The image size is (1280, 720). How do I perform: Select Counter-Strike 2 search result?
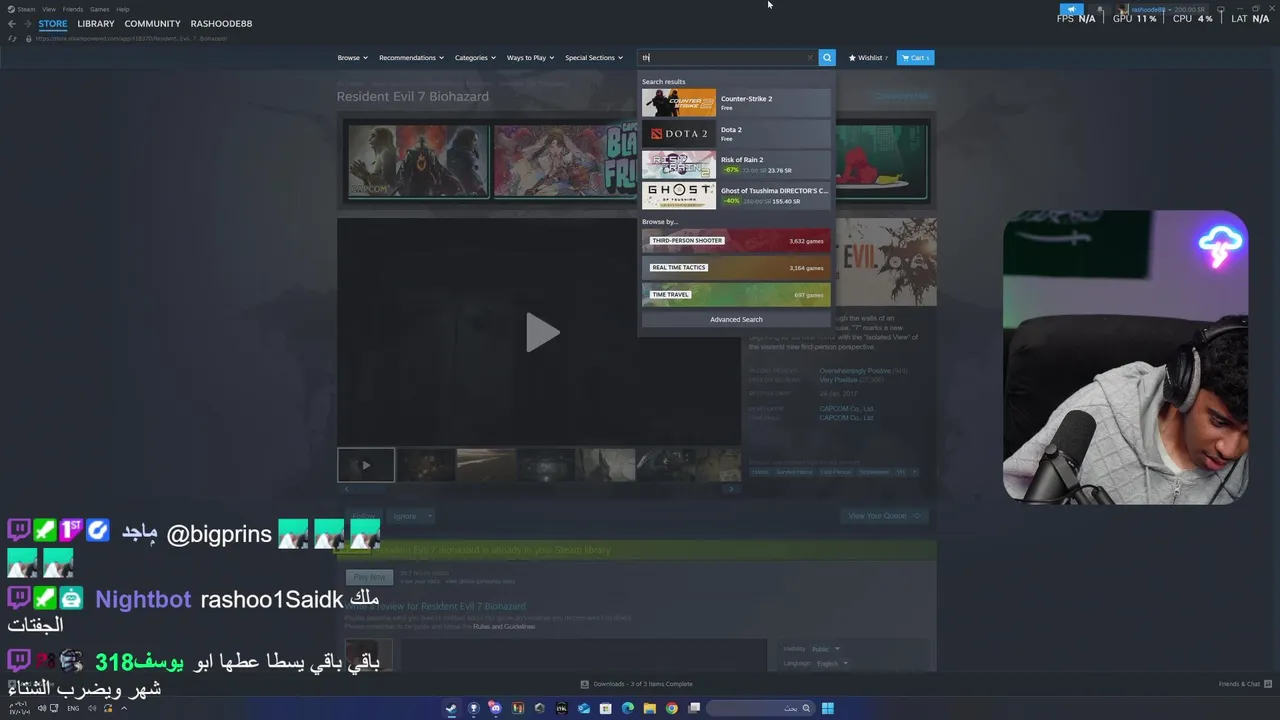[736, 103]
